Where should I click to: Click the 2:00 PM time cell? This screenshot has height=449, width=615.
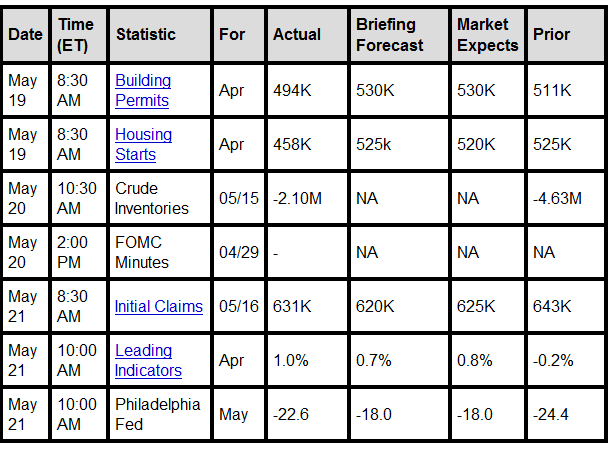tap(77, 252)
